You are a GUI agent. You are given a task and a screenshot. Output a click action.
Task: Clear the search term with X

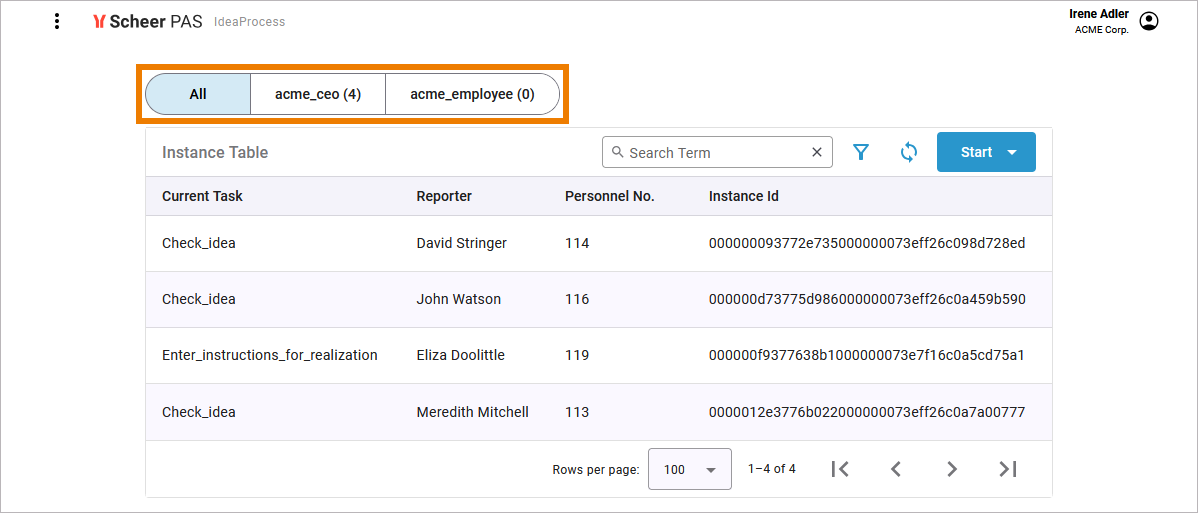point(817,152)
